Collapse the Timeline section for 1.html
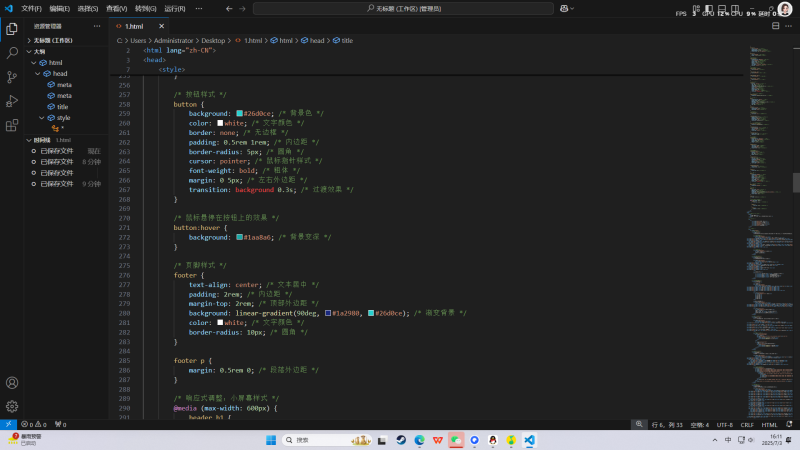800x450 pixels. (x=66, y=140)
